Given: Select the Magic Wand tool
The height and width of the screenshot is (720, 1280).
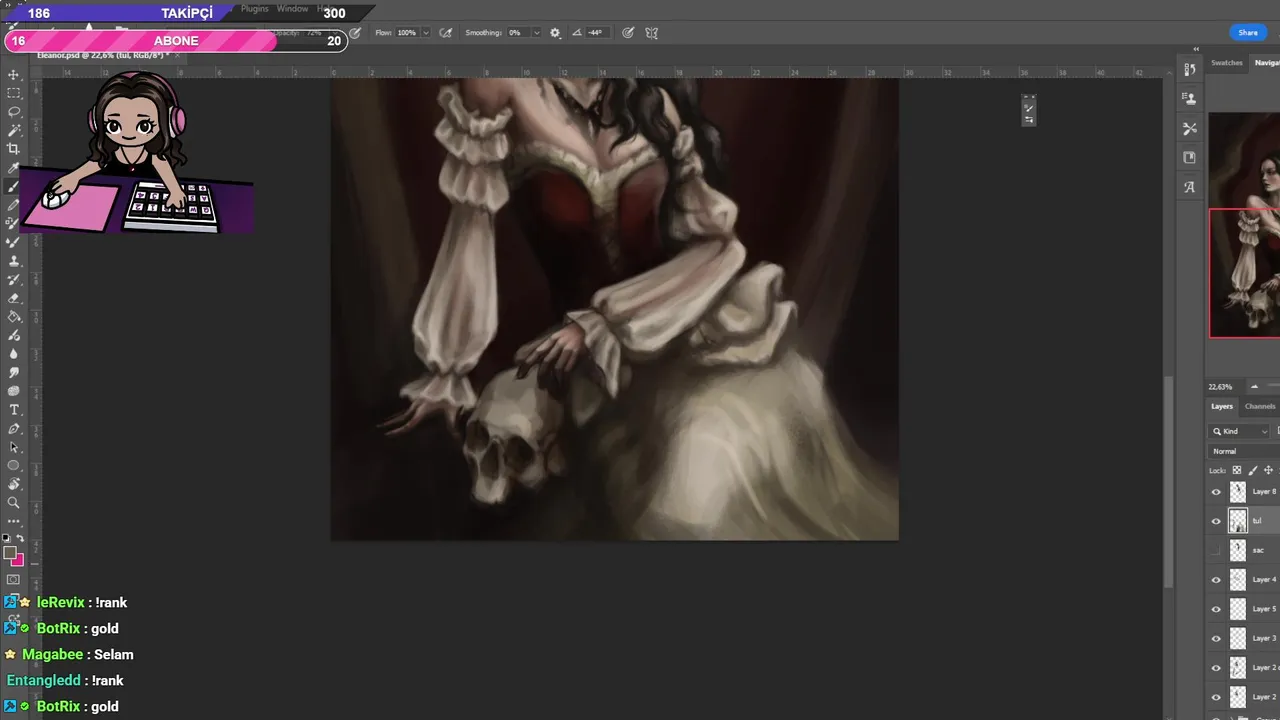Looking at the screenshot, I should tap(14, 130).
